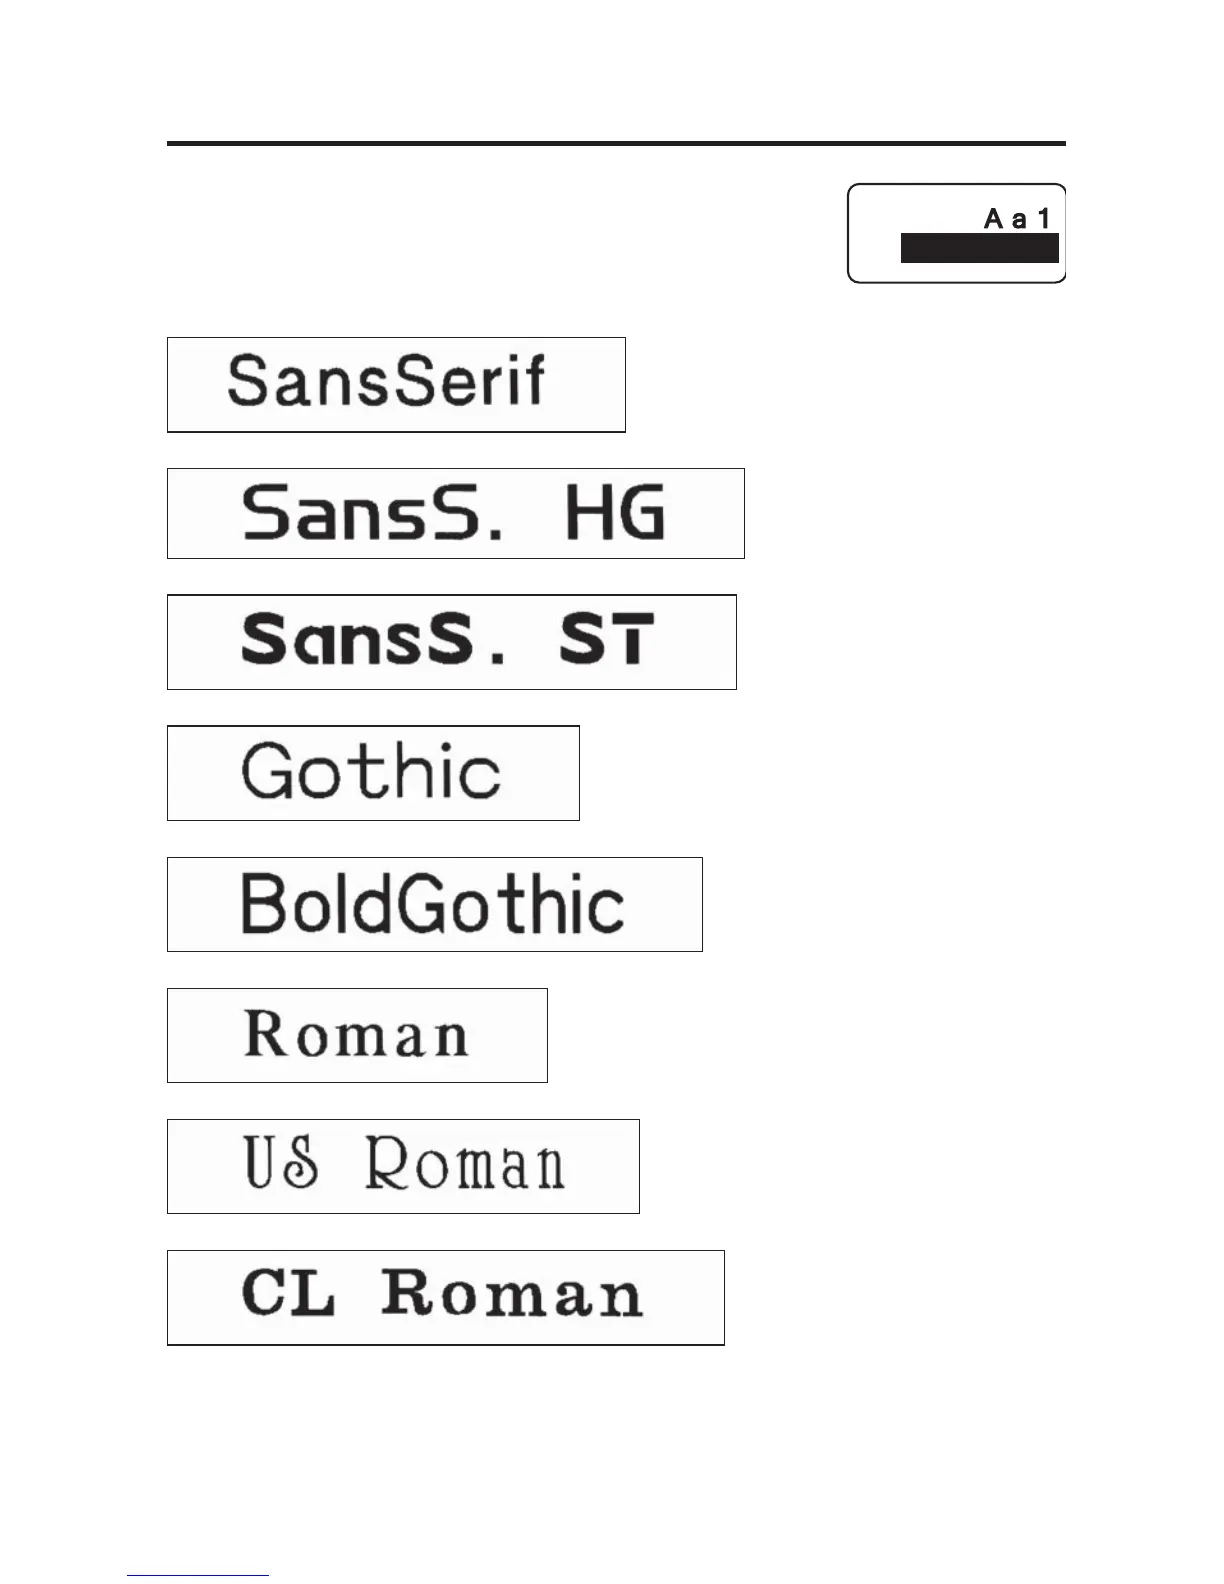Choose the US Roman font sample
This screenshot has width=1224, height=1584.
tap(403, 1166)
